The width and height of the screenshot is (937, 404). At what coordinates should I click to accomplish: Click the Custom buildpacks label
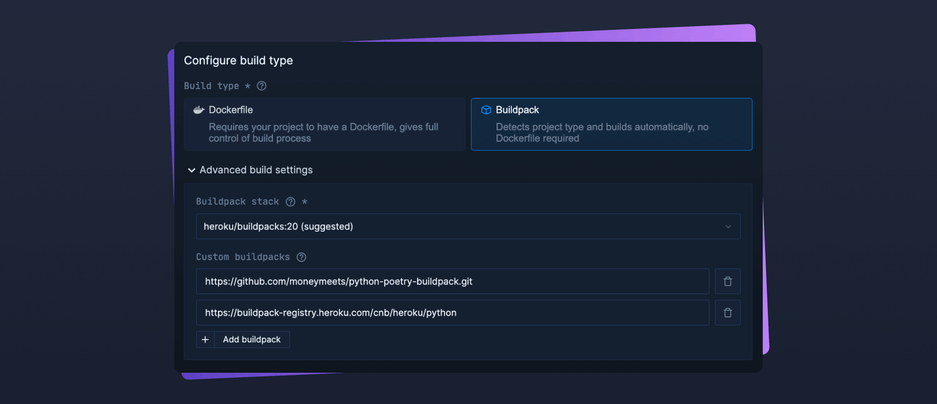point(243,257)
